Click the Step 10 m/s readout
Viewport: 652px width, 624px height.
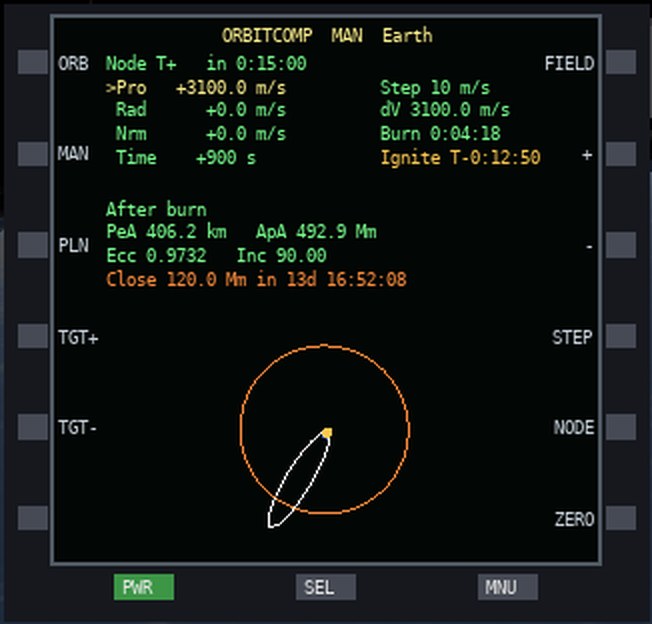[435, 88]
